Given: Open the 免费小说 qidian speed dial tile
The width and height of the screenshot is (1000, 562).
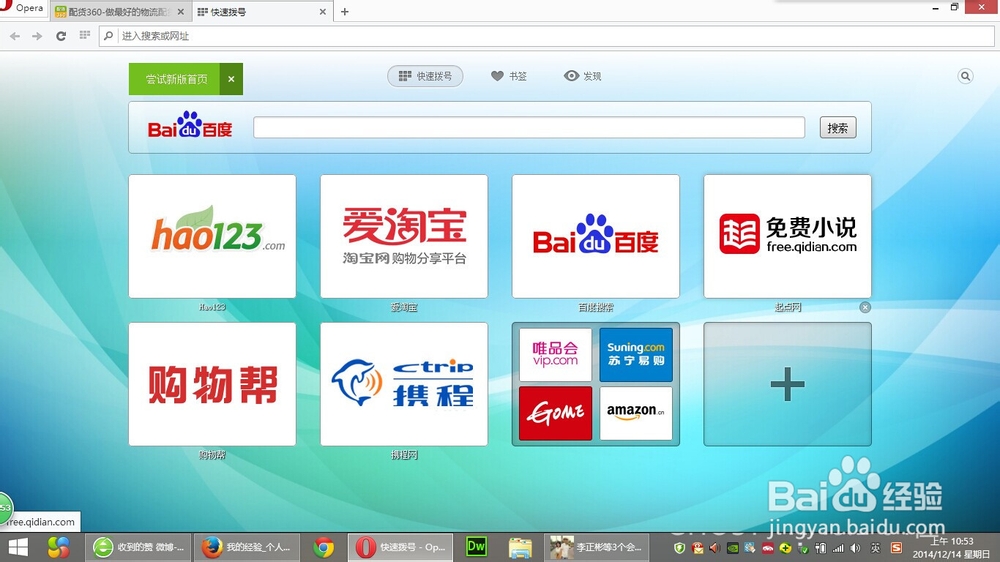Looking at the screenshot, I should click(788, 237).
